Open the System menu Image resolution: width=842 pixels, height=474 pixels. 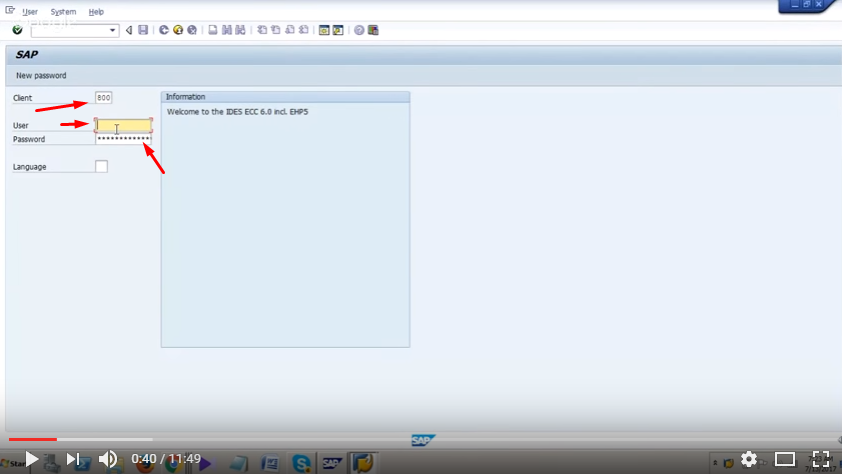(x=63, y=12)
